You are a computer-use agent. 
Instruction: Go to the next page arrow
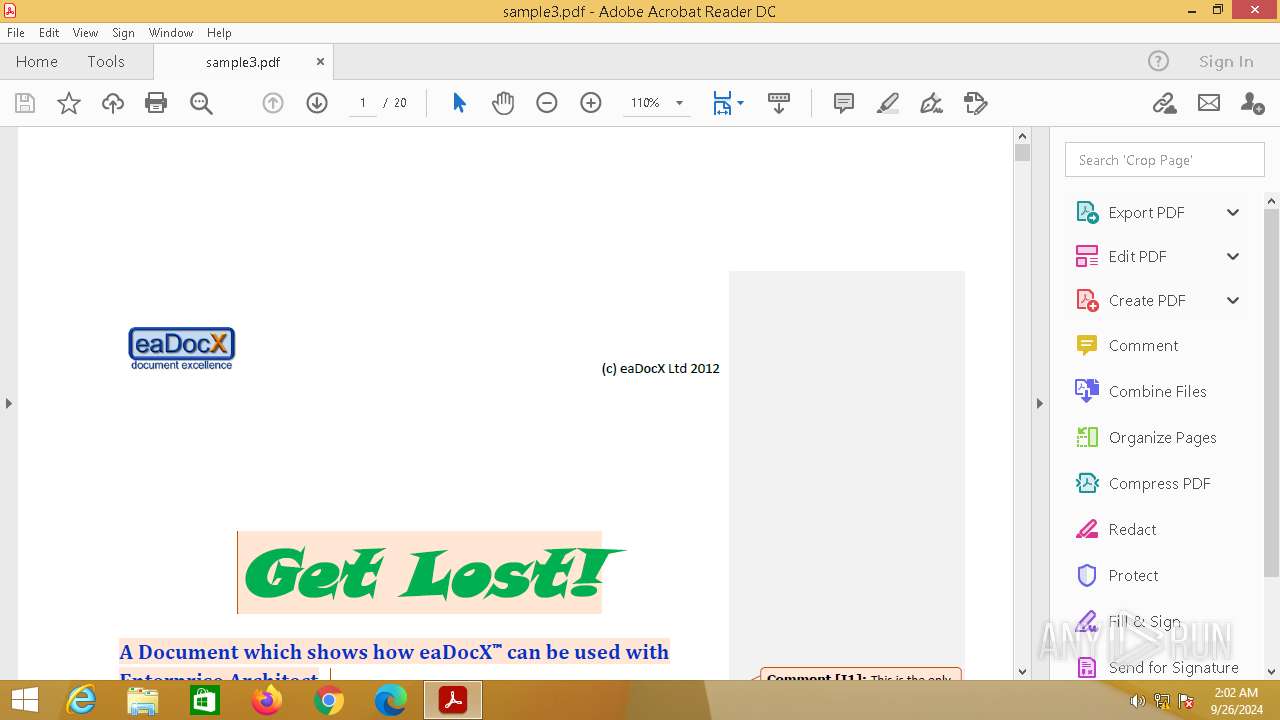317,103
